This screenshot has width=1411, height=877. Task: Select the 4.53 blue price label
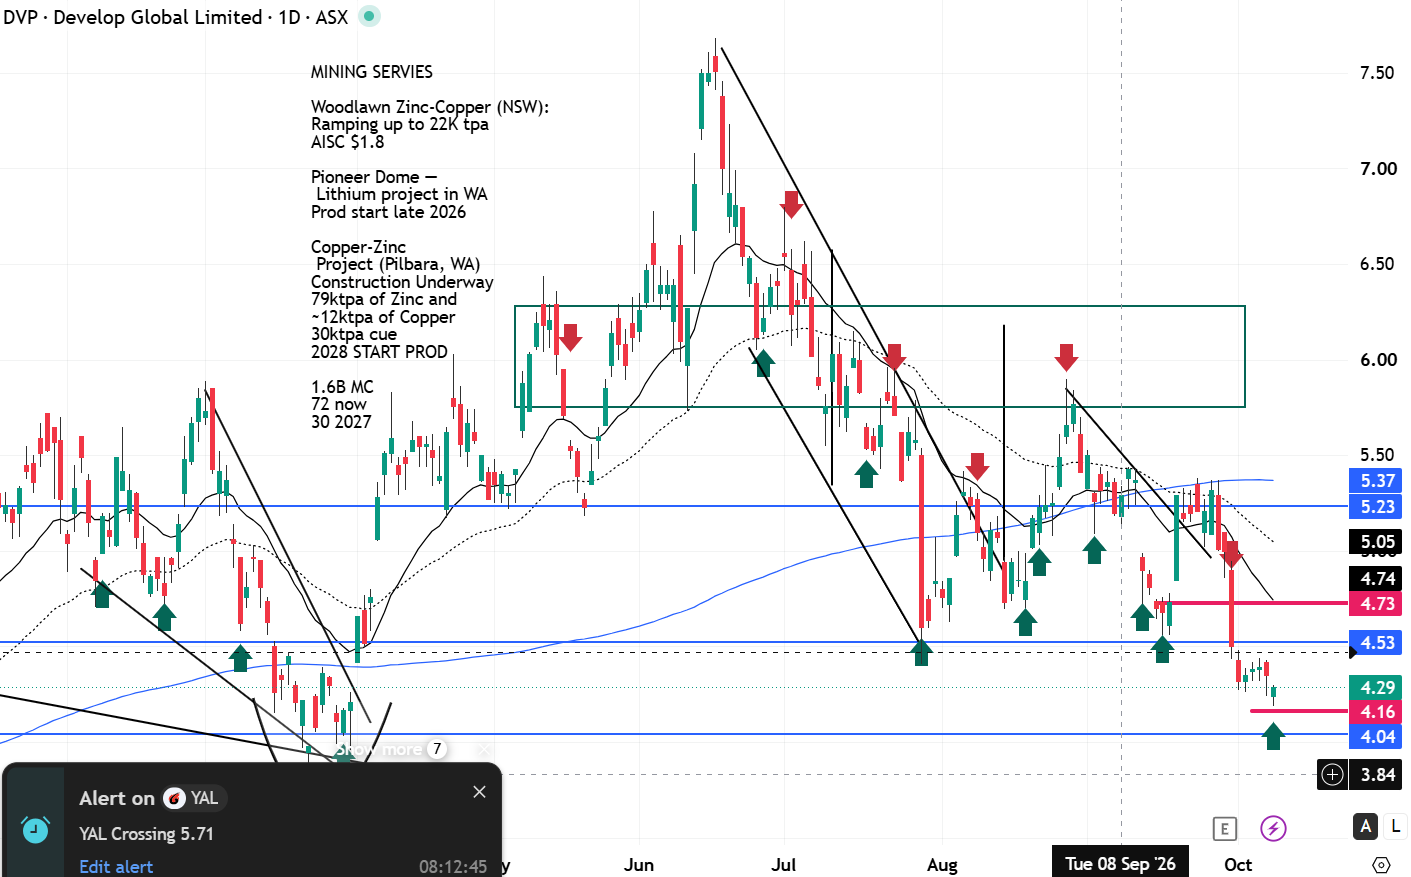[1377, 643]
